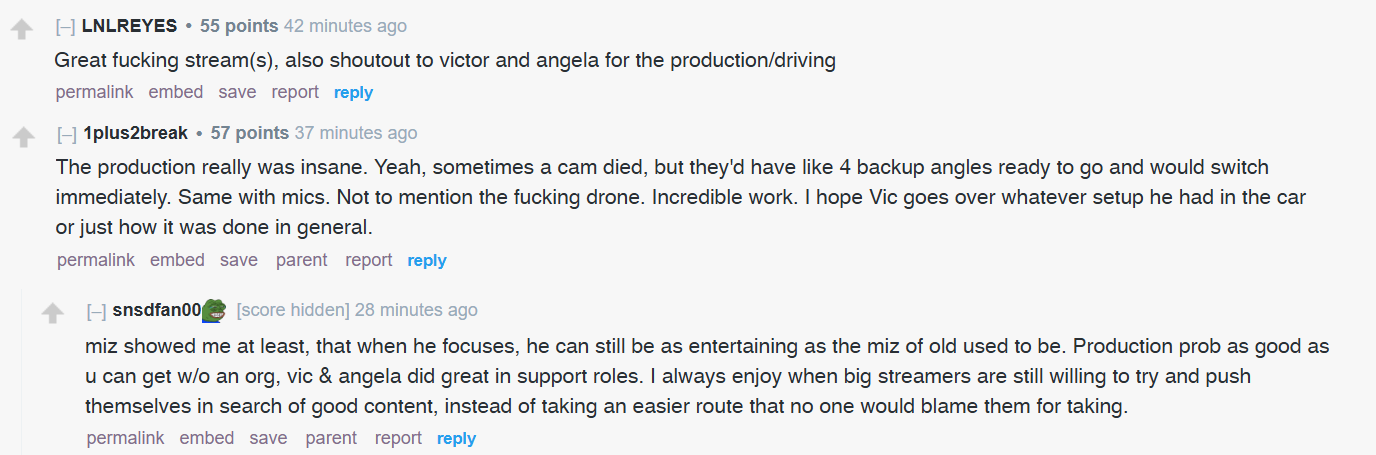Image resolution: width=1376 pixels, height=455 pixels.
Task: Collapse LNLREYES's comment thread
Action: [x=65, y=26]
